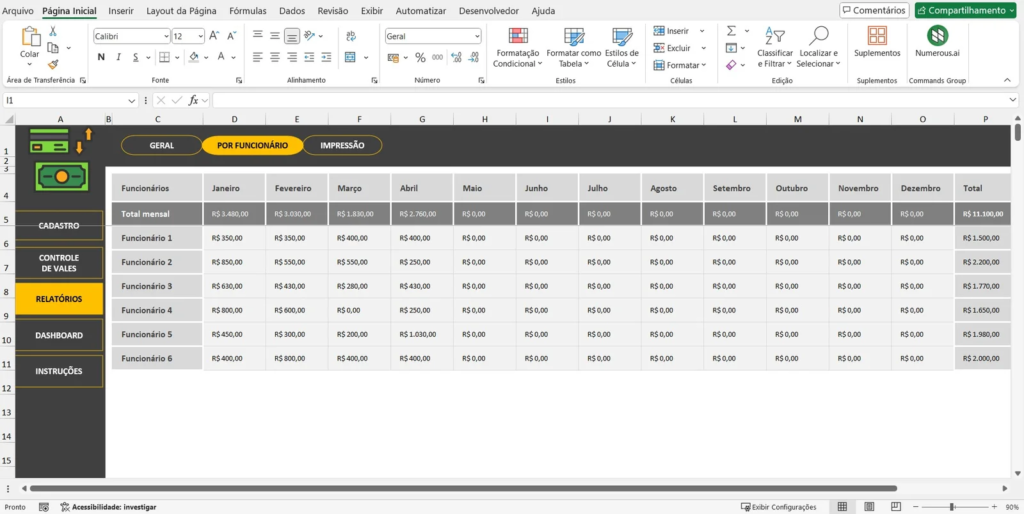This screenshot has height=514, width=1024.
Task: Open the Fórmulas ribbon tab
Action: coord(247,10)
